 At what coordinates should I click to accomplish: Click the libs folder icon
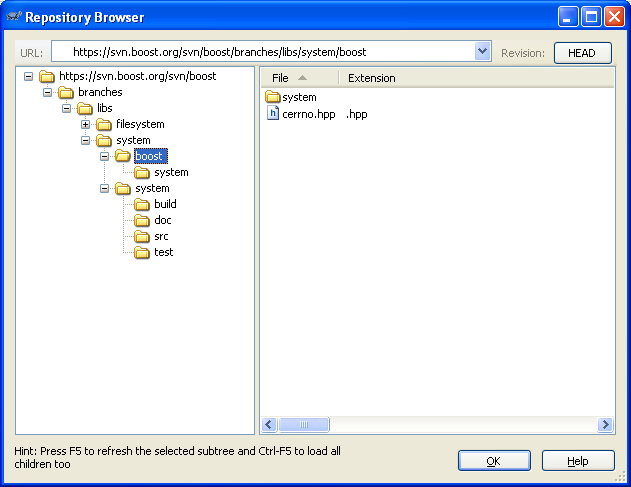pos(85,108)
